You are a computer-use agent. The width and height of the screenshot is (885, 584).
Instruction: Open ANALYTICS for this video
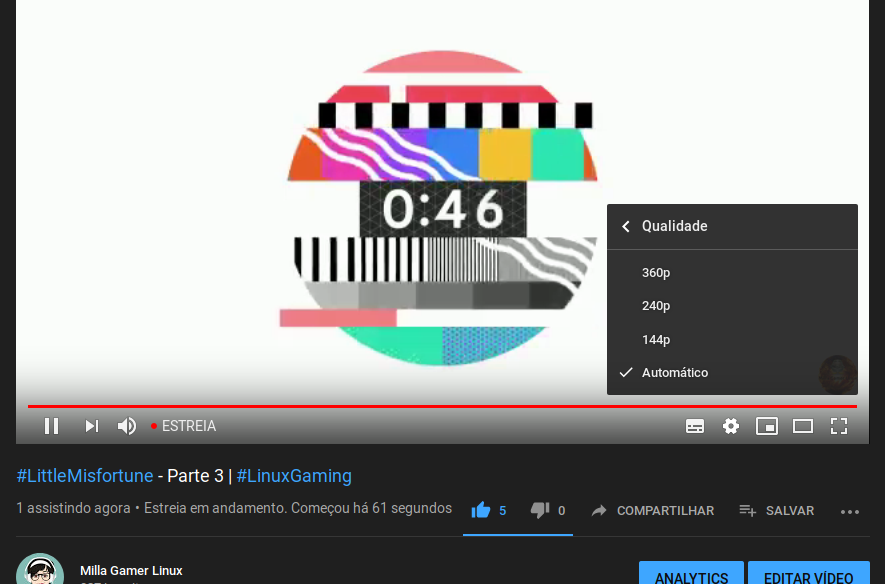[691, 573]
